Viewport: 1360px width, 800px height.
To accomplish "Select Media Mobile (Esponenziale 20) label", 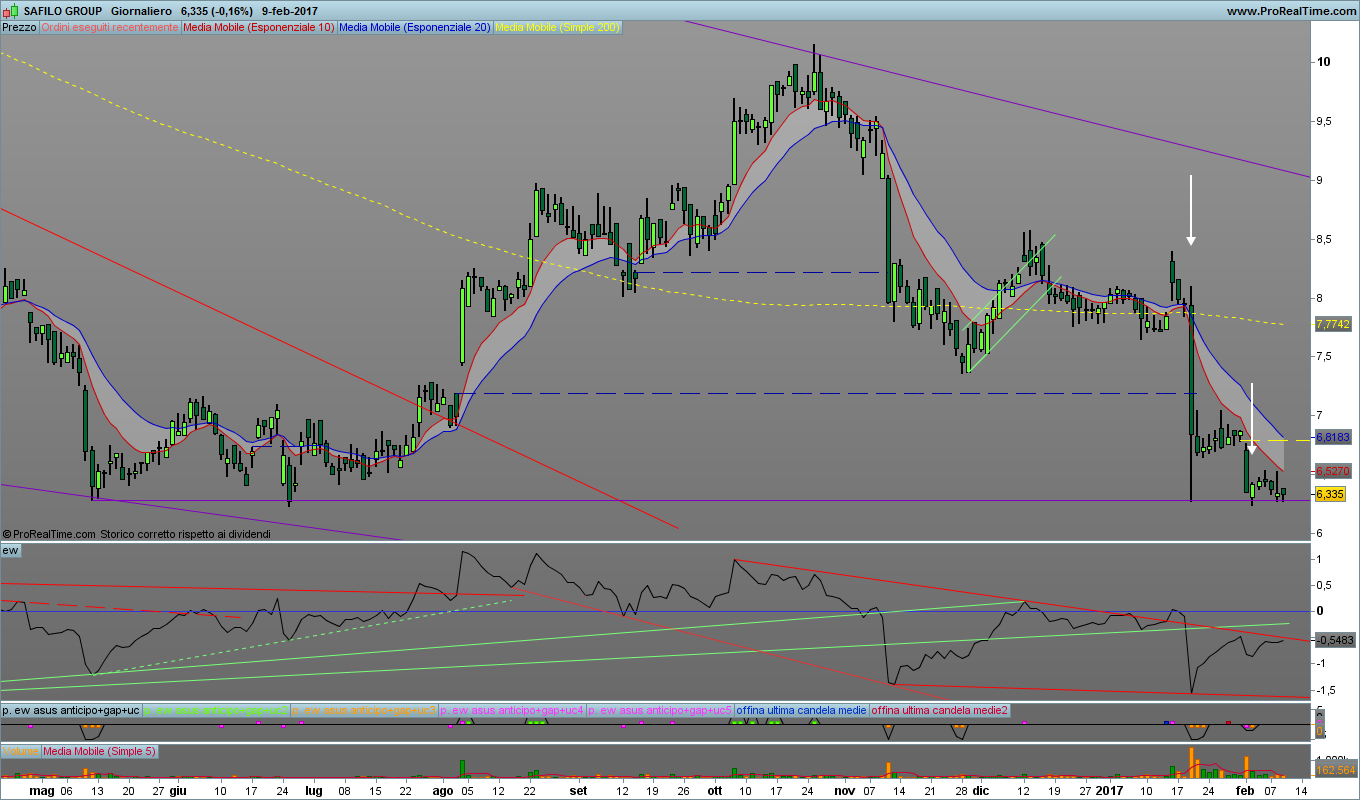I will (x=415, y=28).
